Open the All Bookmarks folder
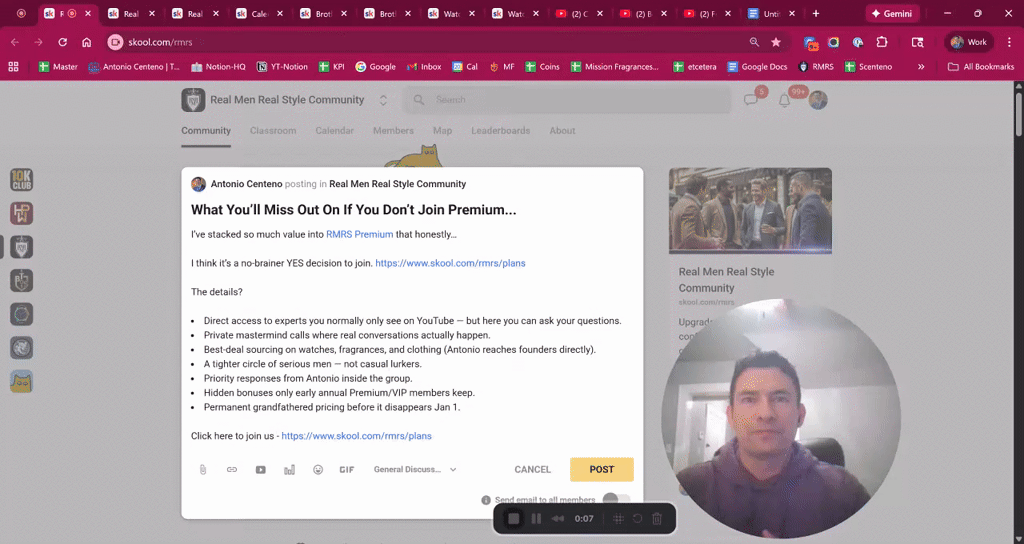Screen dimensions: 1024x544 [981, 67]
